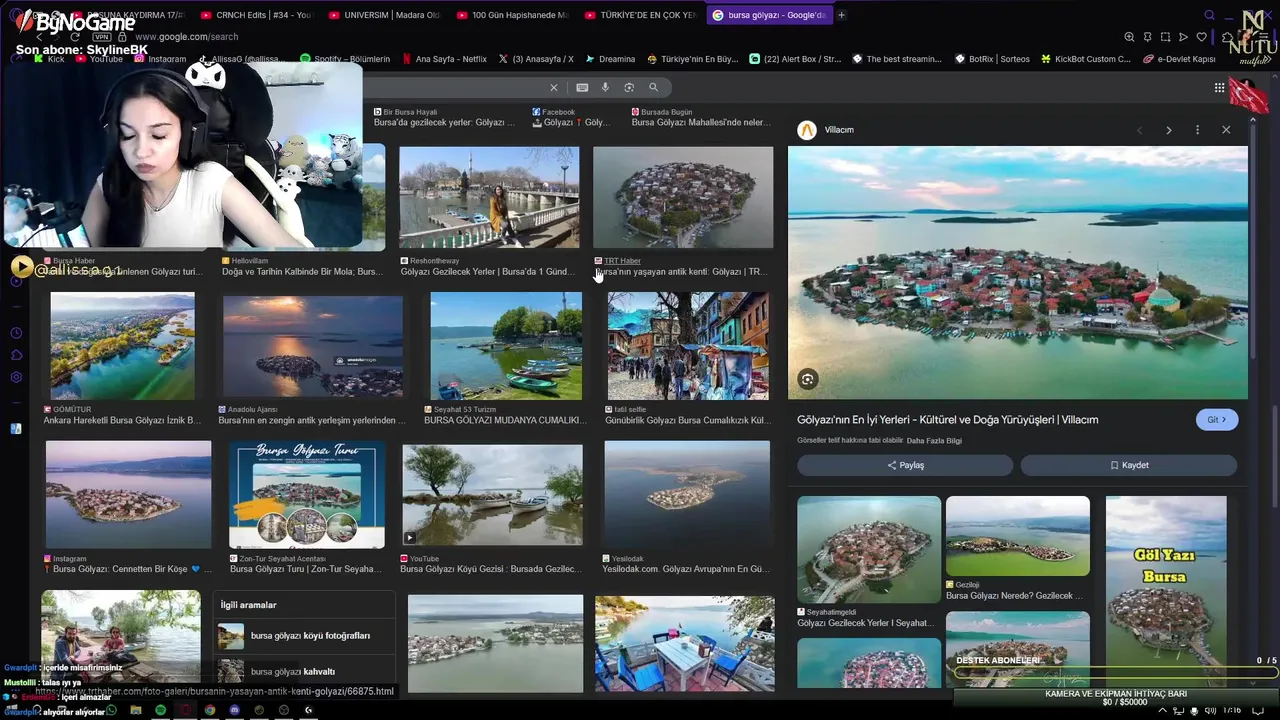1280x720 pixels.
Task: Click the Git button to visit Villacım
Action: click(1216, 420)
